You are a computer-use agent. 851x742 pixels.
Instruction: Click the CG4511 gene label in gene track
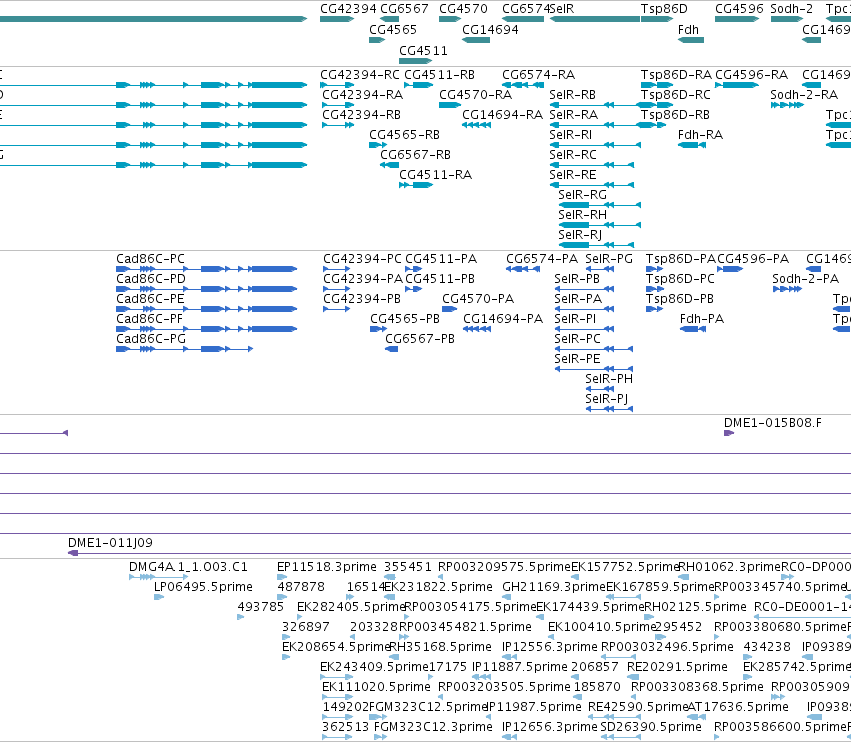pos(423,50)
